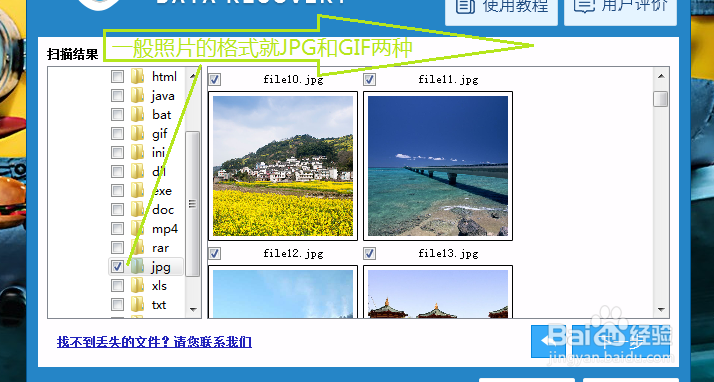Screen dimensions: 714x382
Task: Select the exe folder checkbox
Action: click(x=117, y=190)
